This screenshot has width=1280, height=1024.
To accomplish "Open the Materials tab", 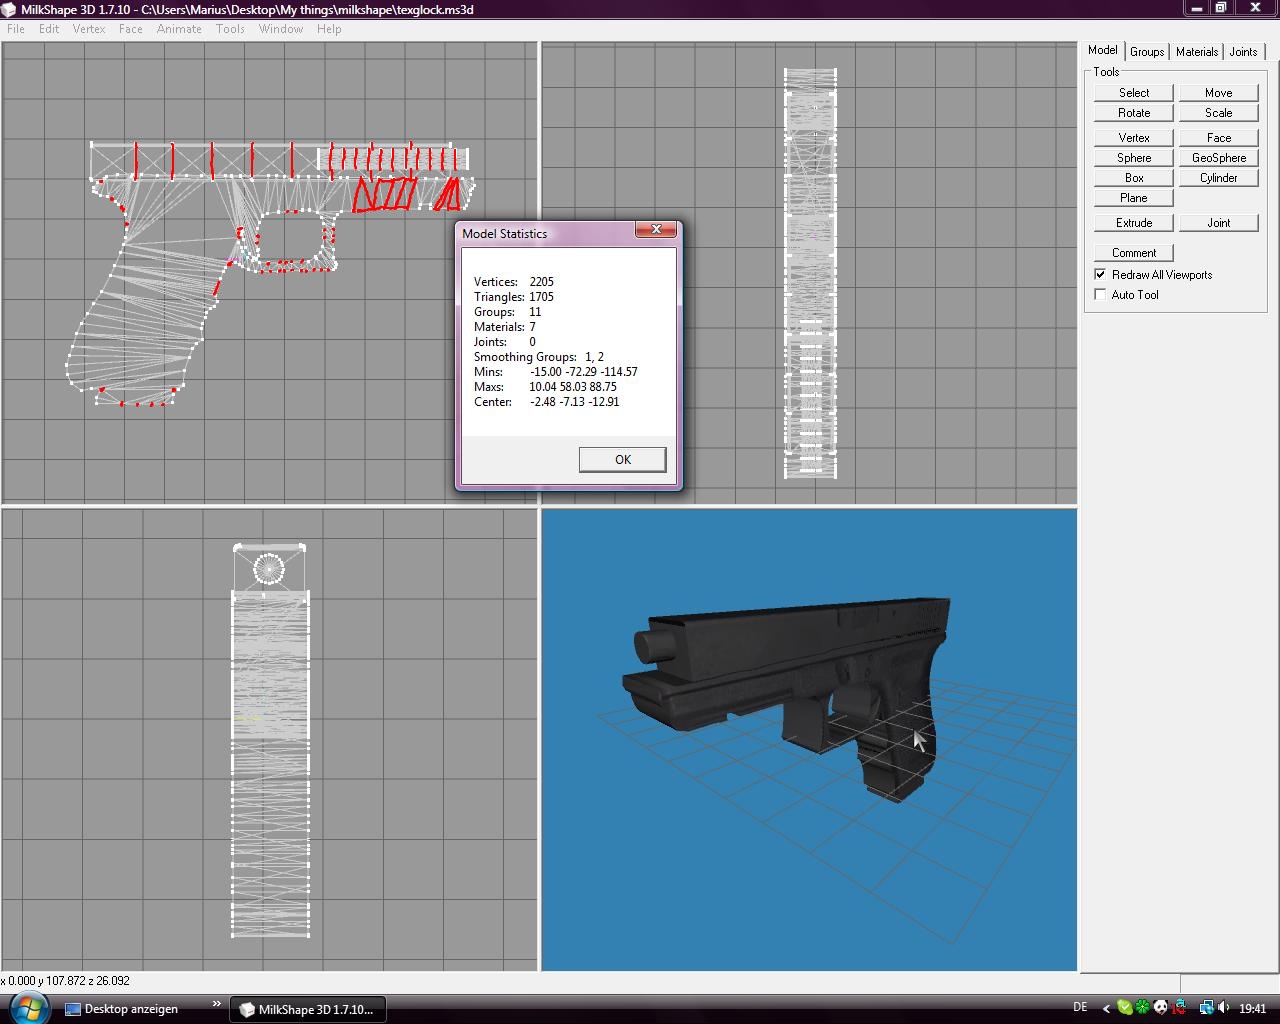I will point(1196,52).
